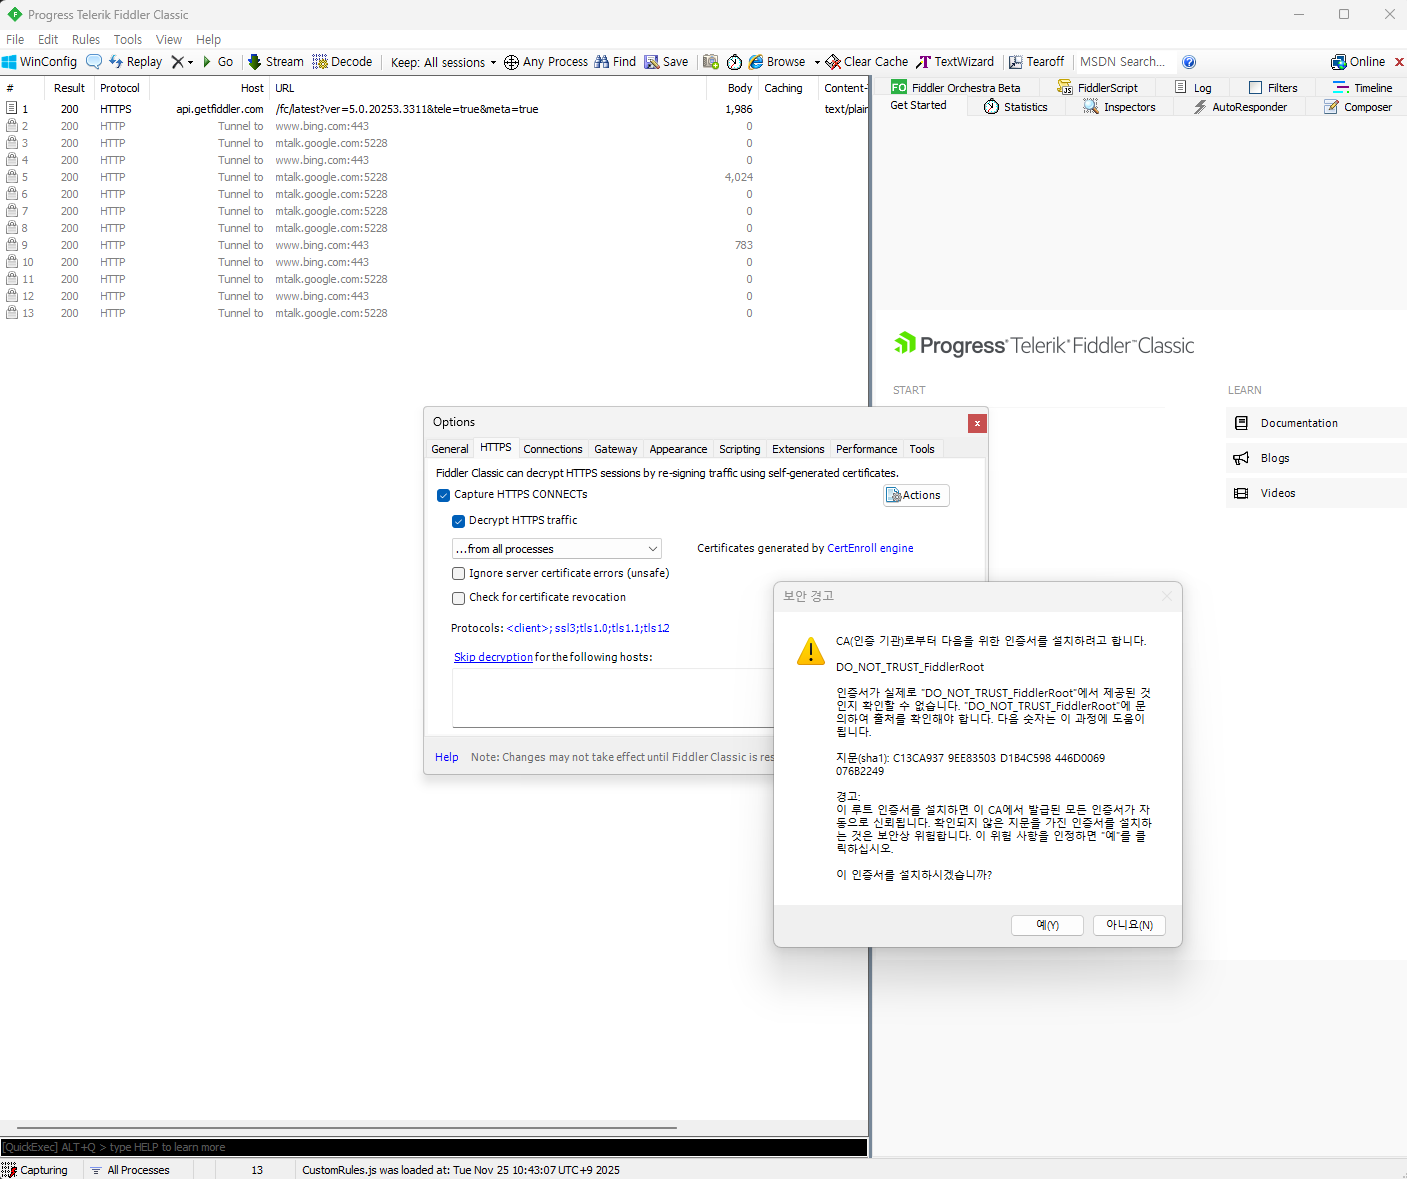Enable Ignore server certificate errors
1407x1179 pixels.
tap(458, 574)
